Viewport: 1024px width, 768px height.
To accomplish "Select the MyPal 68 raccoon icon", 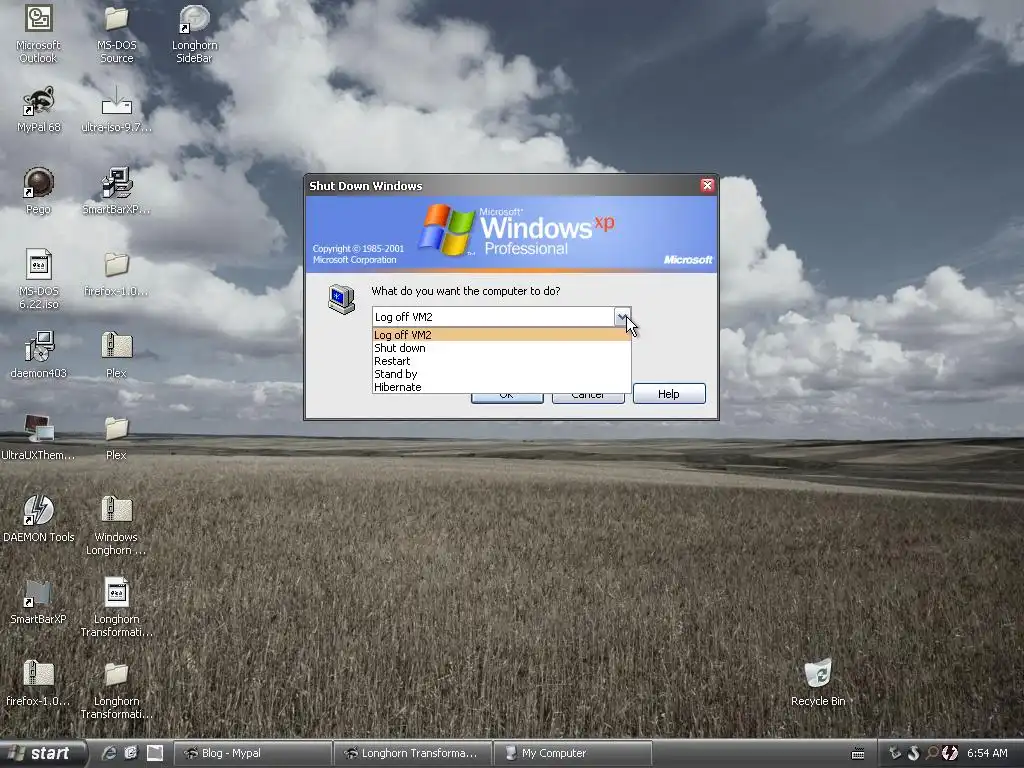I will 39,101.
